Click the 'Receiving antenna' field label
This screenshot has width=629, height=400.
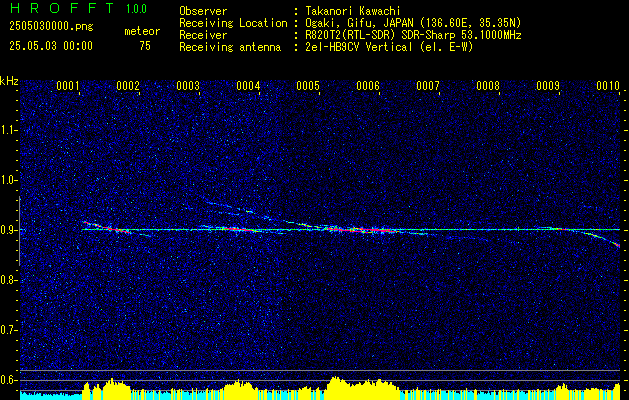[x=230, y=47]
